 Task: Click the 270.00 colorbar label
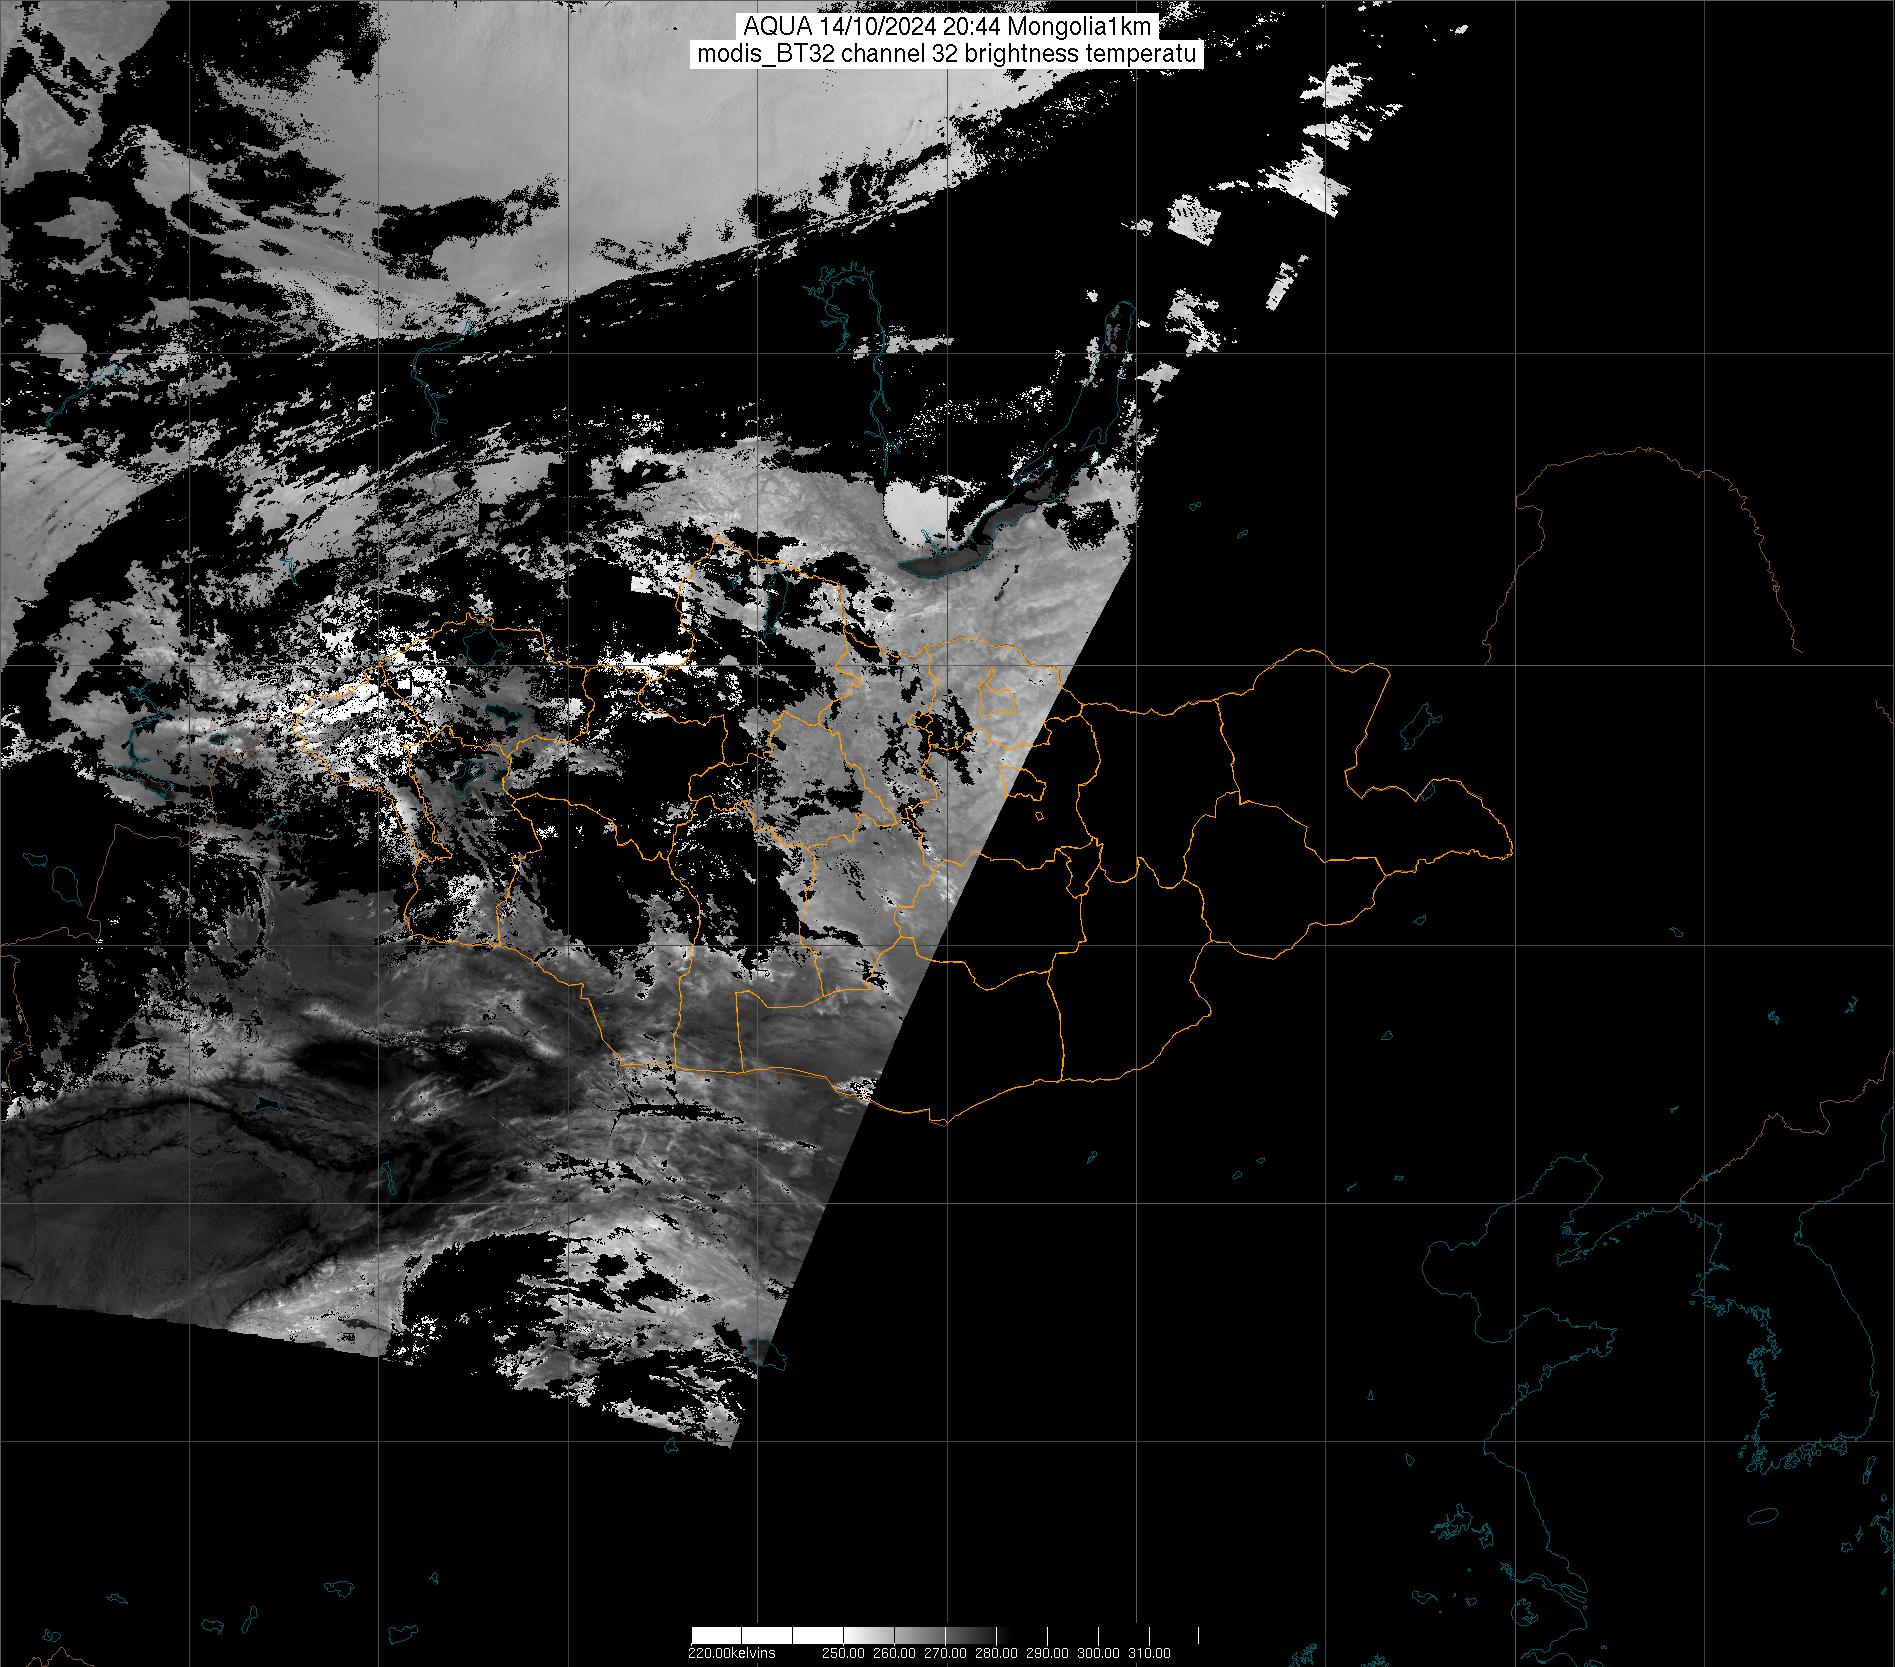coord(946,1652)
